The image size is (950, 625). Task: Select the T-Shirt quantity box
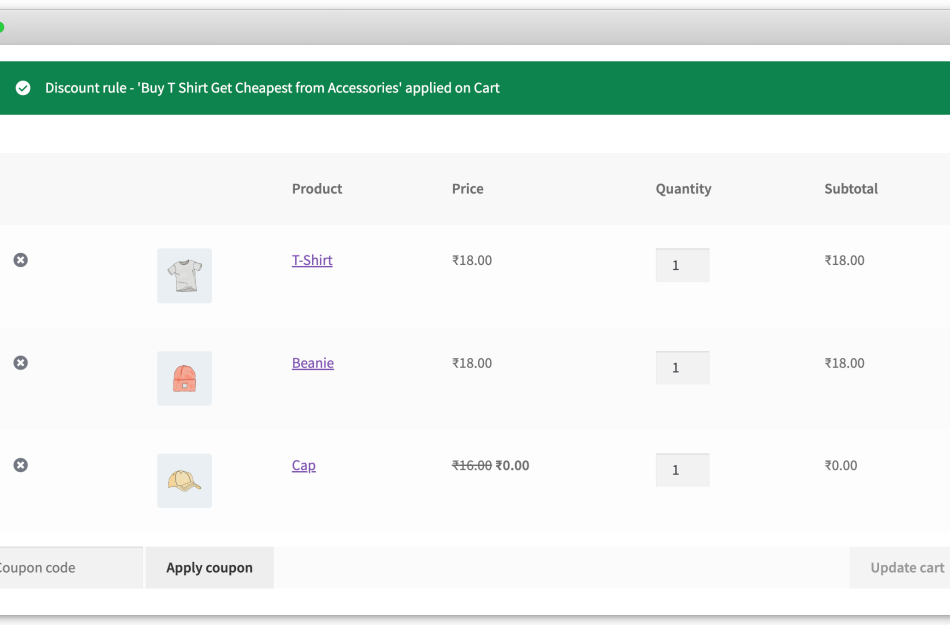[682, 264]
